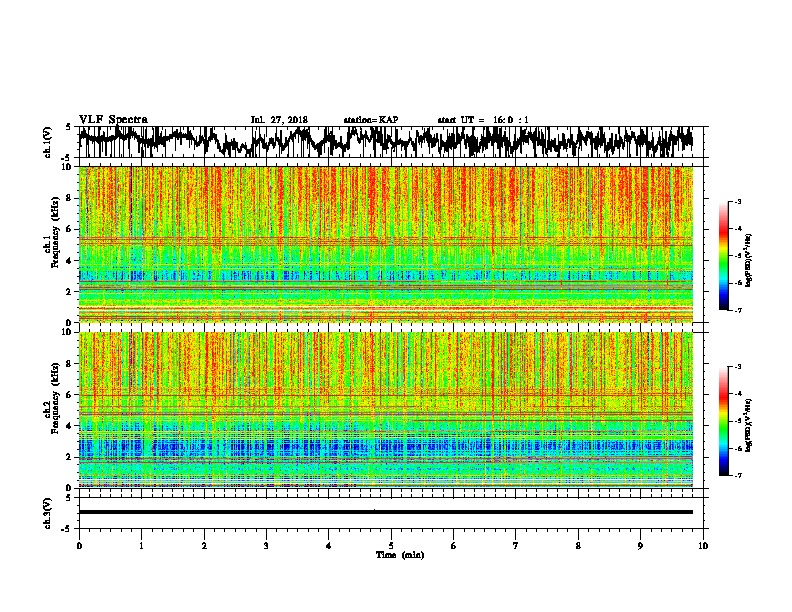Viewport: 792px width, 612px height.
Task: Click the lower color scale log(PSD) units label
Action: click(x=750, y=425)
